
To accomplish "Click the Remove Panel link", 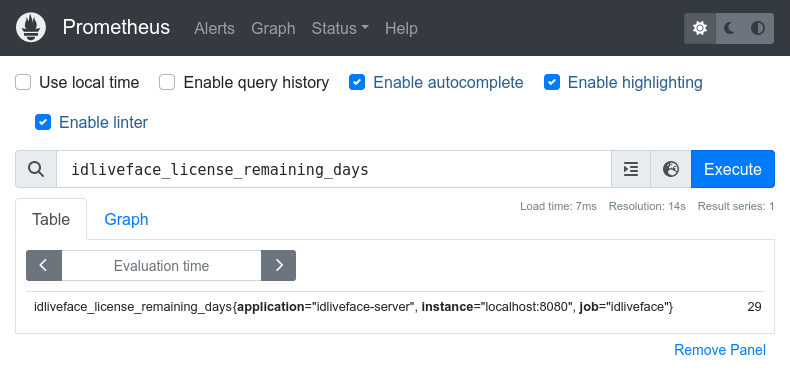I will pyautogui.click(x=719, y=350).
